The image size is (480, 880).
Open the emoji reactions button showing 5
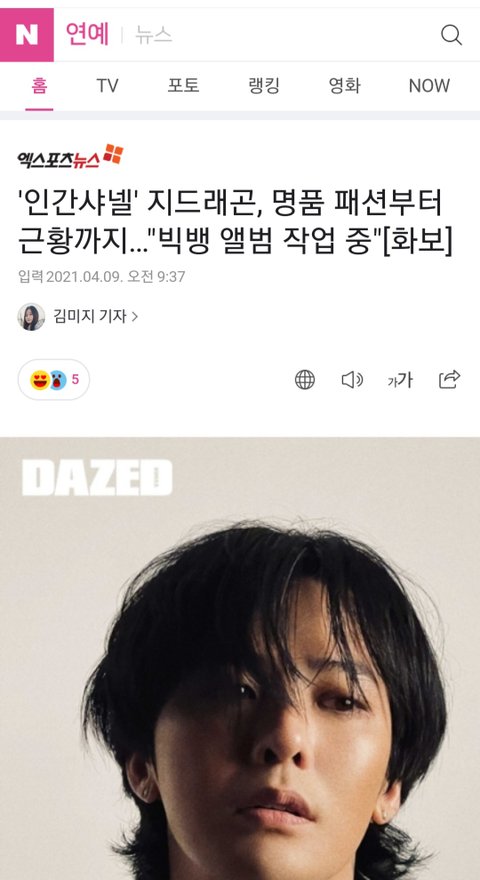[x=54, y=380]
